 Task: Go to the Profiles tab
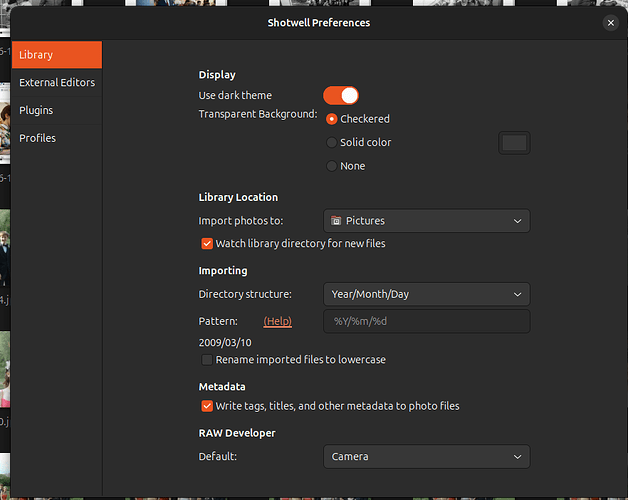point(57,138)
